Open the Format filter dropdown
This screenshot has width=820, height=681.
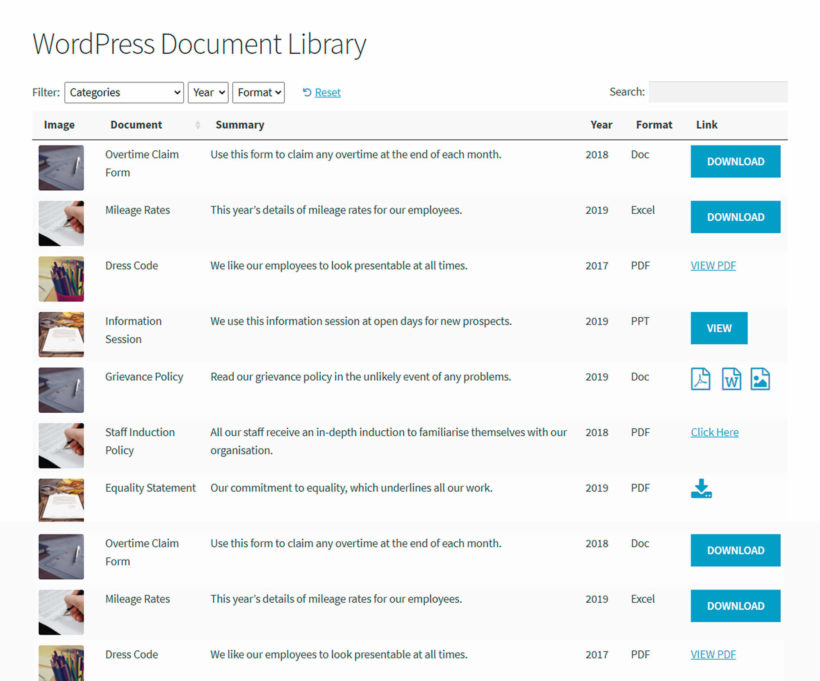click(x=258, y=91)
